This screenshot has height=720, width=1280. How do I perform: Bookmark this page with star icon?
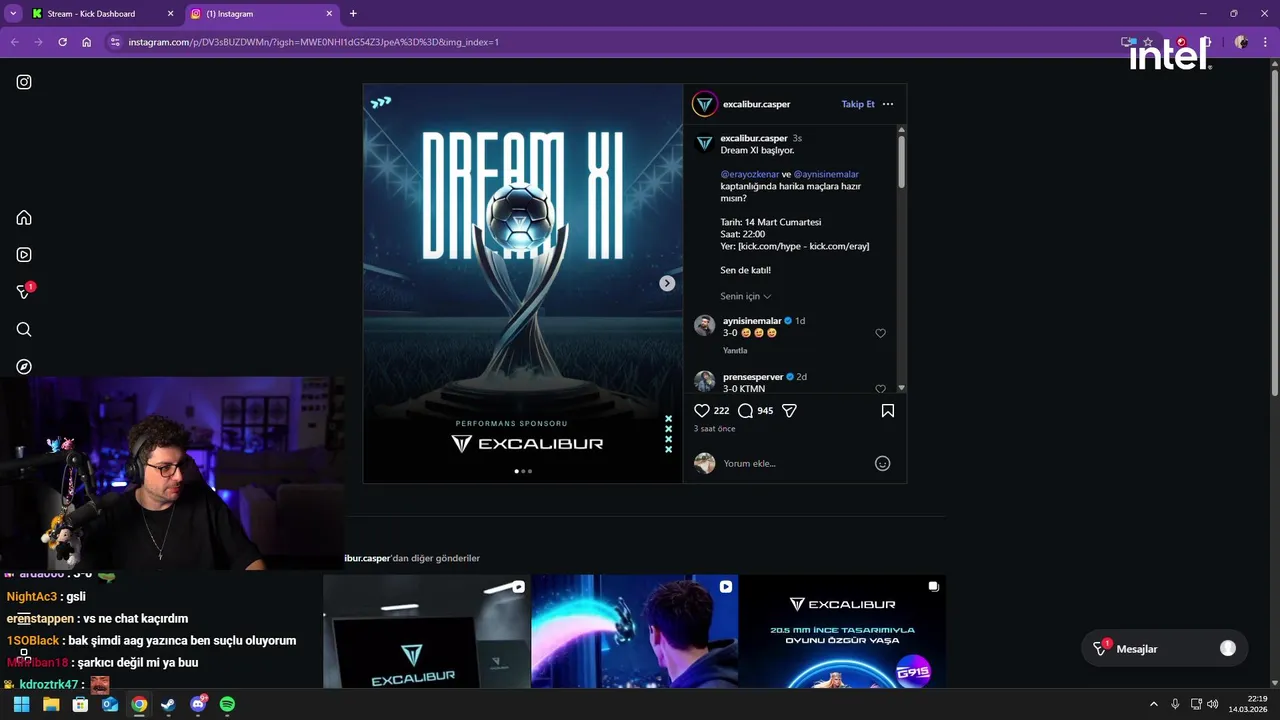(1148, 42)
